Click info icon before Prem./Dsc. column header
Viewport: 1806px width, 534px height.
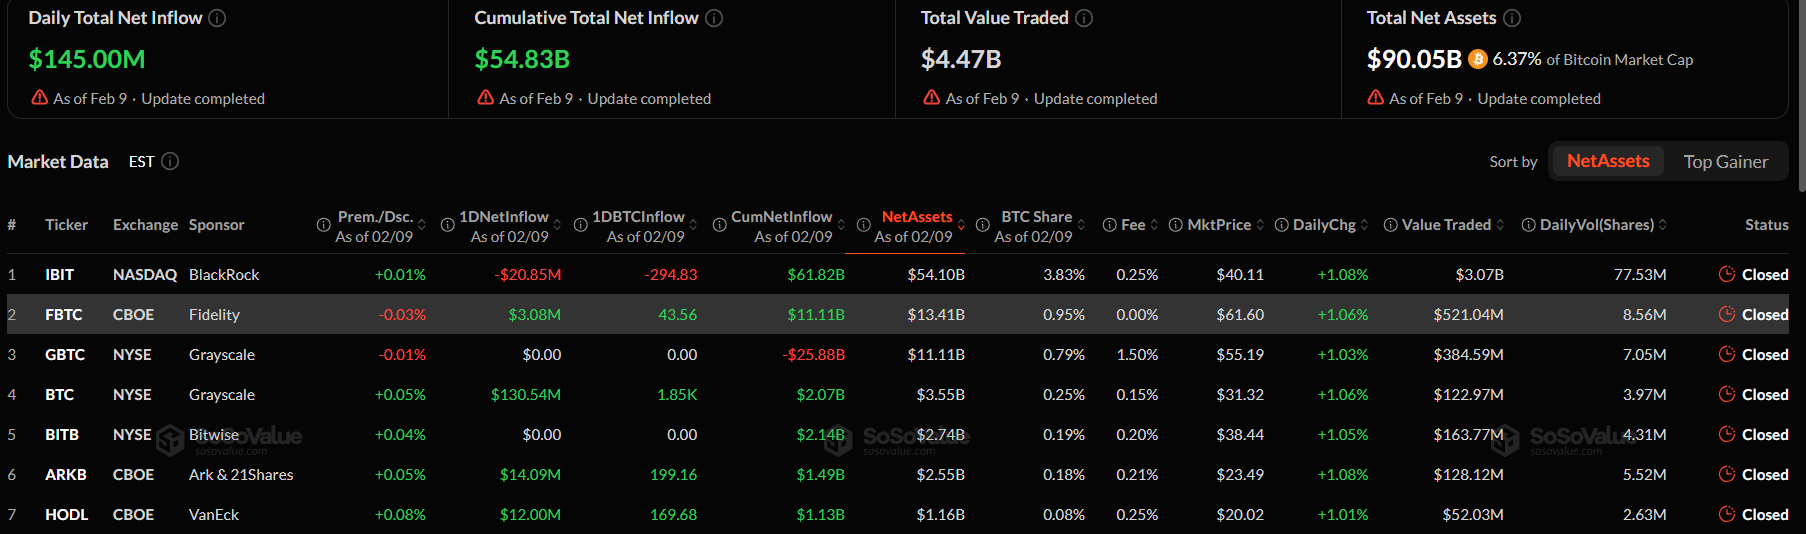[323, 225]
